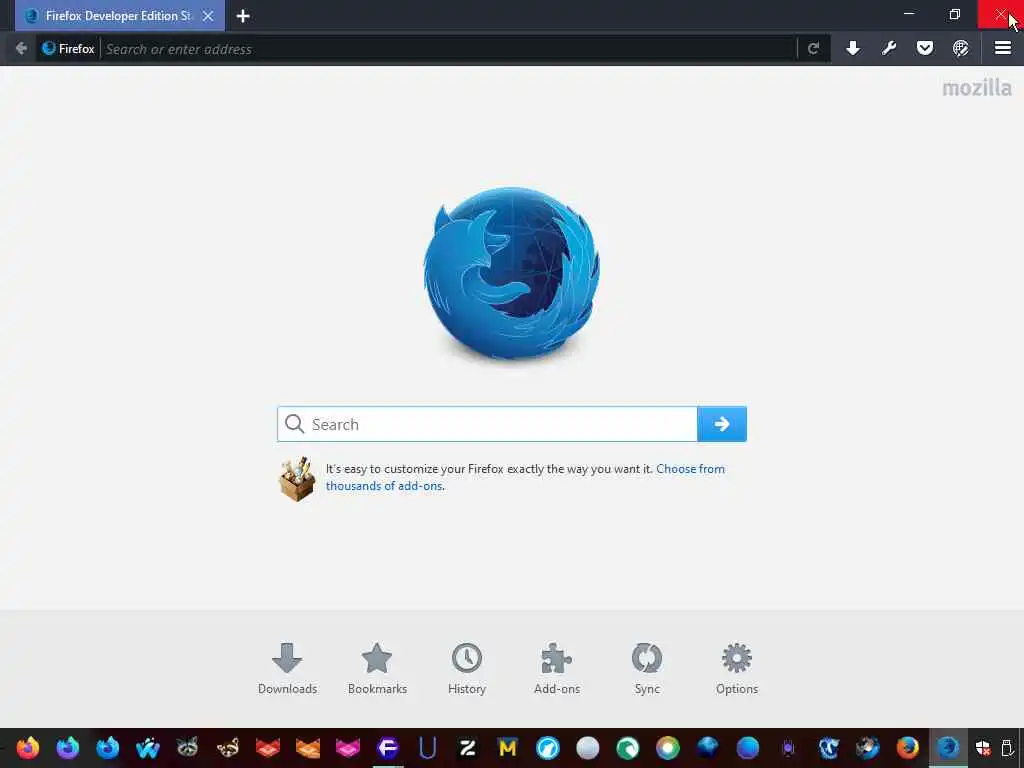This screenshot has height=768, width=1024.
Task: Click the magnifier icon inside the search box
Action: (295, 424)
